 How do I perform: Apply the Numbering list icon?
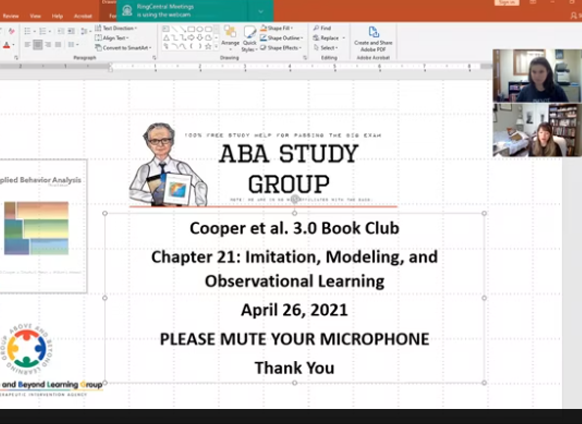click(x=43, y=31)
